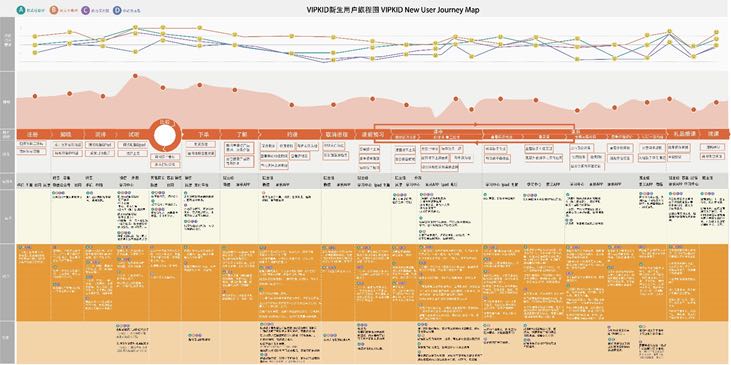Click the highest red dot on the emotion area chart

[135, 76]
